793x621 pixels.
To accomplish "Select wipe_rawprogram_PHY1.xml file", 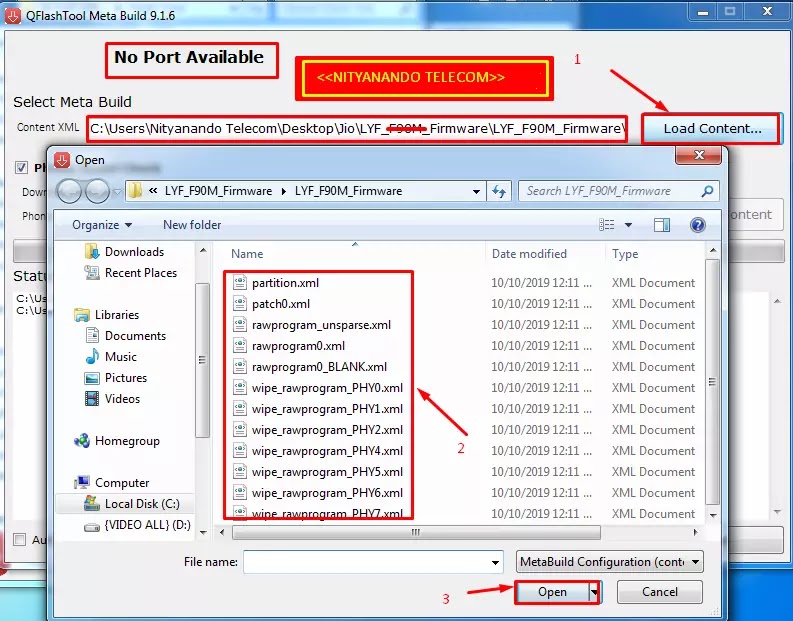I will coord(327,409).
